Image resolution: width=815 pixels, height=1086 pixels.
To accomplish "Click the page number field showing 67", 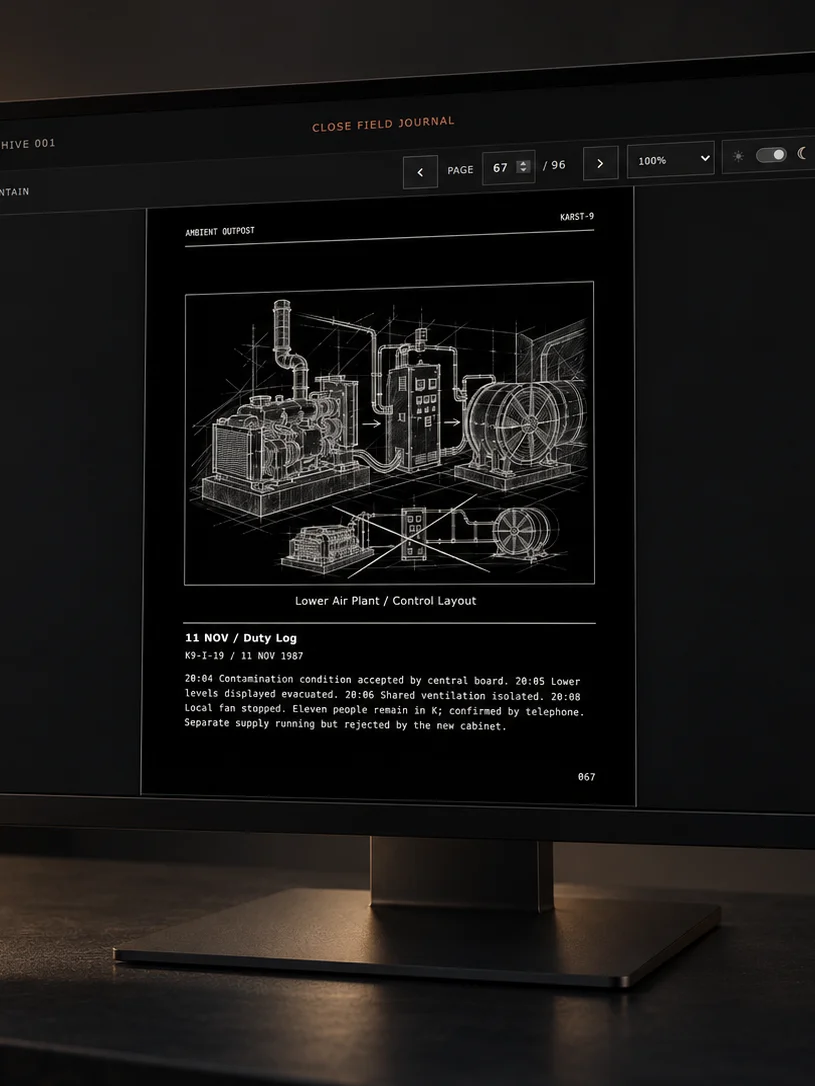I will (x=508, y=167).
